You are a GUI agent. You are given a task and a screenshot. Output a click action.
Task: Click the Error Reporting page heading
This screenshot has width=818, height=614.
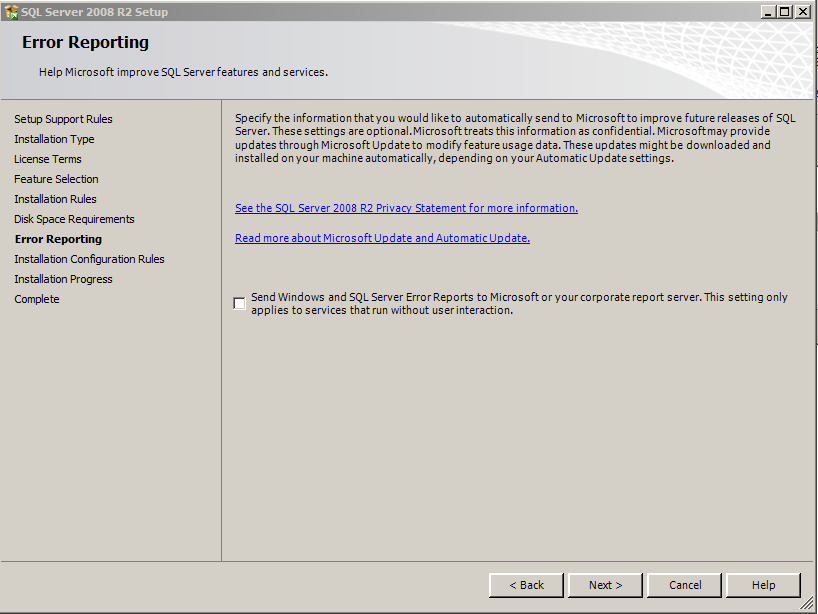point(85,42)
